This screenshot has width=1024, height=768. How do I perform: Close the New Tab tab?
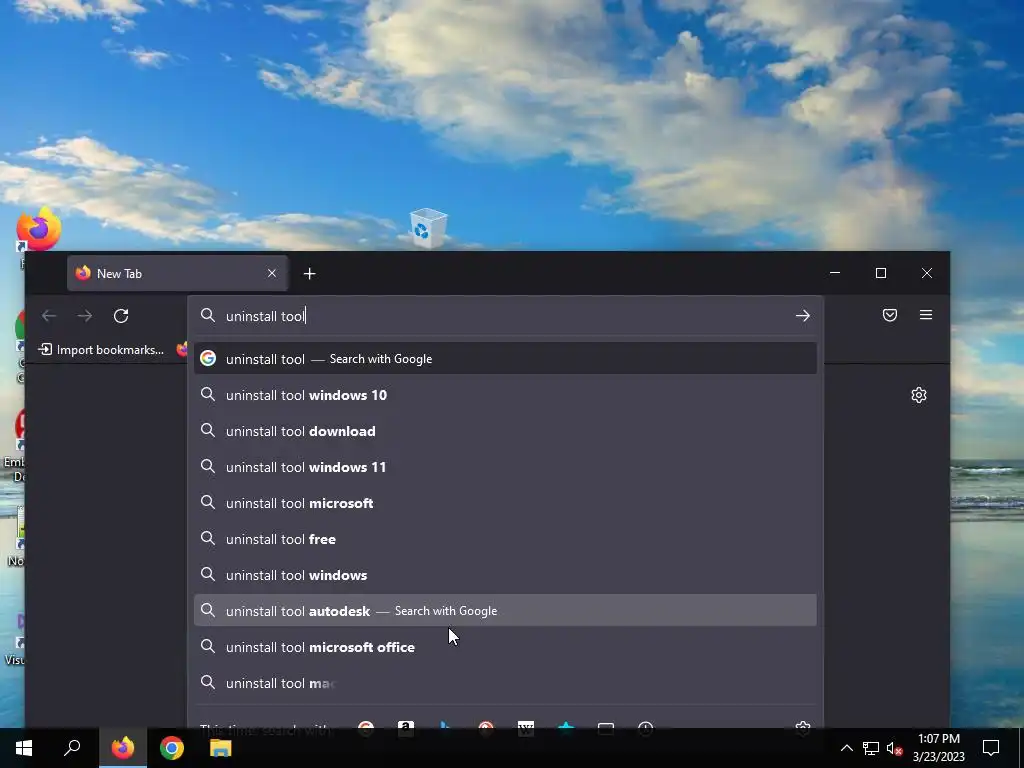click(272, 274)
